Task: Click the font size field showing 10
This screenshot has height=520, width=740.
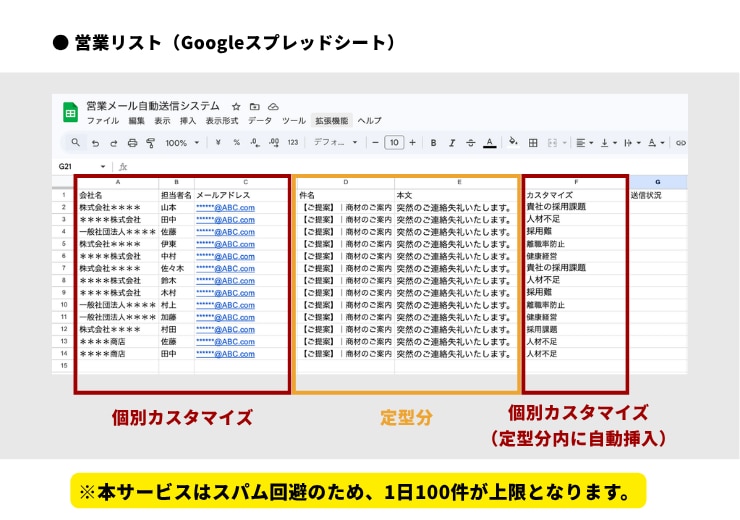Action: pyautogui.click(x=394, y=142)
